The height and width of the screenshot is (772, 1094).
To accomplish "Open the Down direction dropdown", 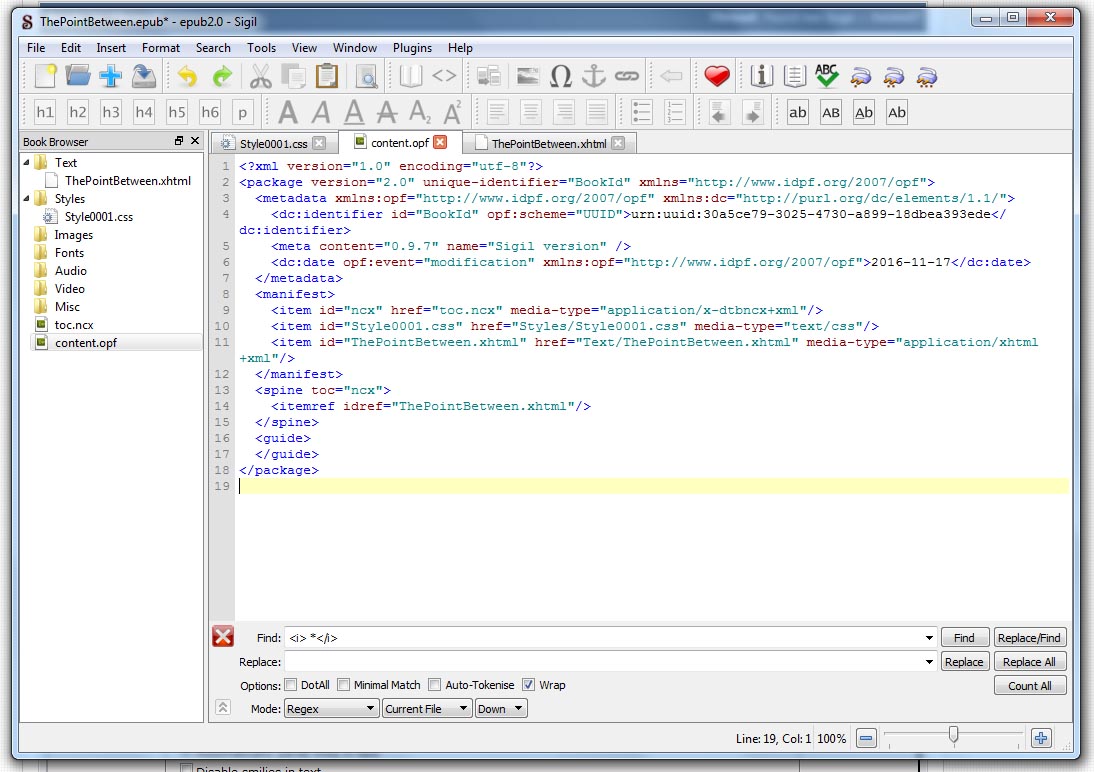I will pyautogui.click(x=501, y=709).
